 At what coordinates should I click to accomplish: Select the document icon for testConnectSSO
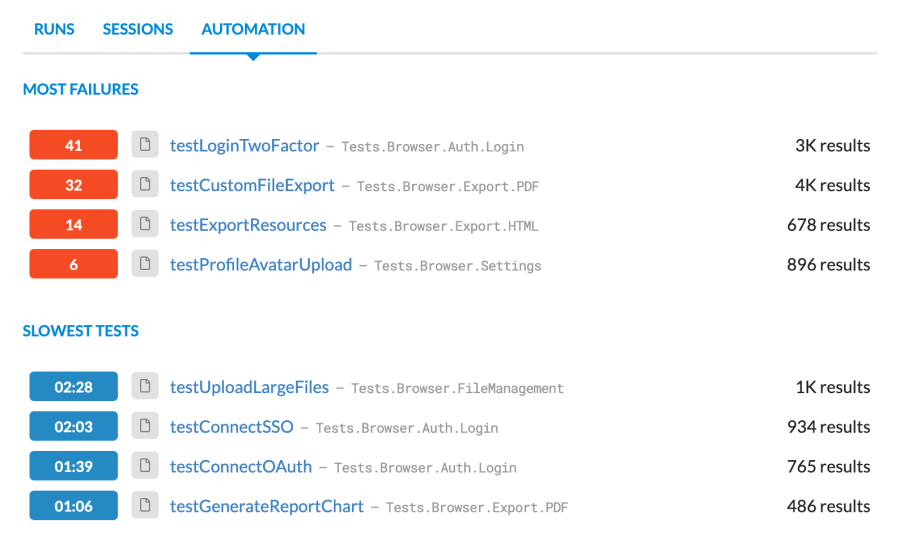tap(145, 426)
